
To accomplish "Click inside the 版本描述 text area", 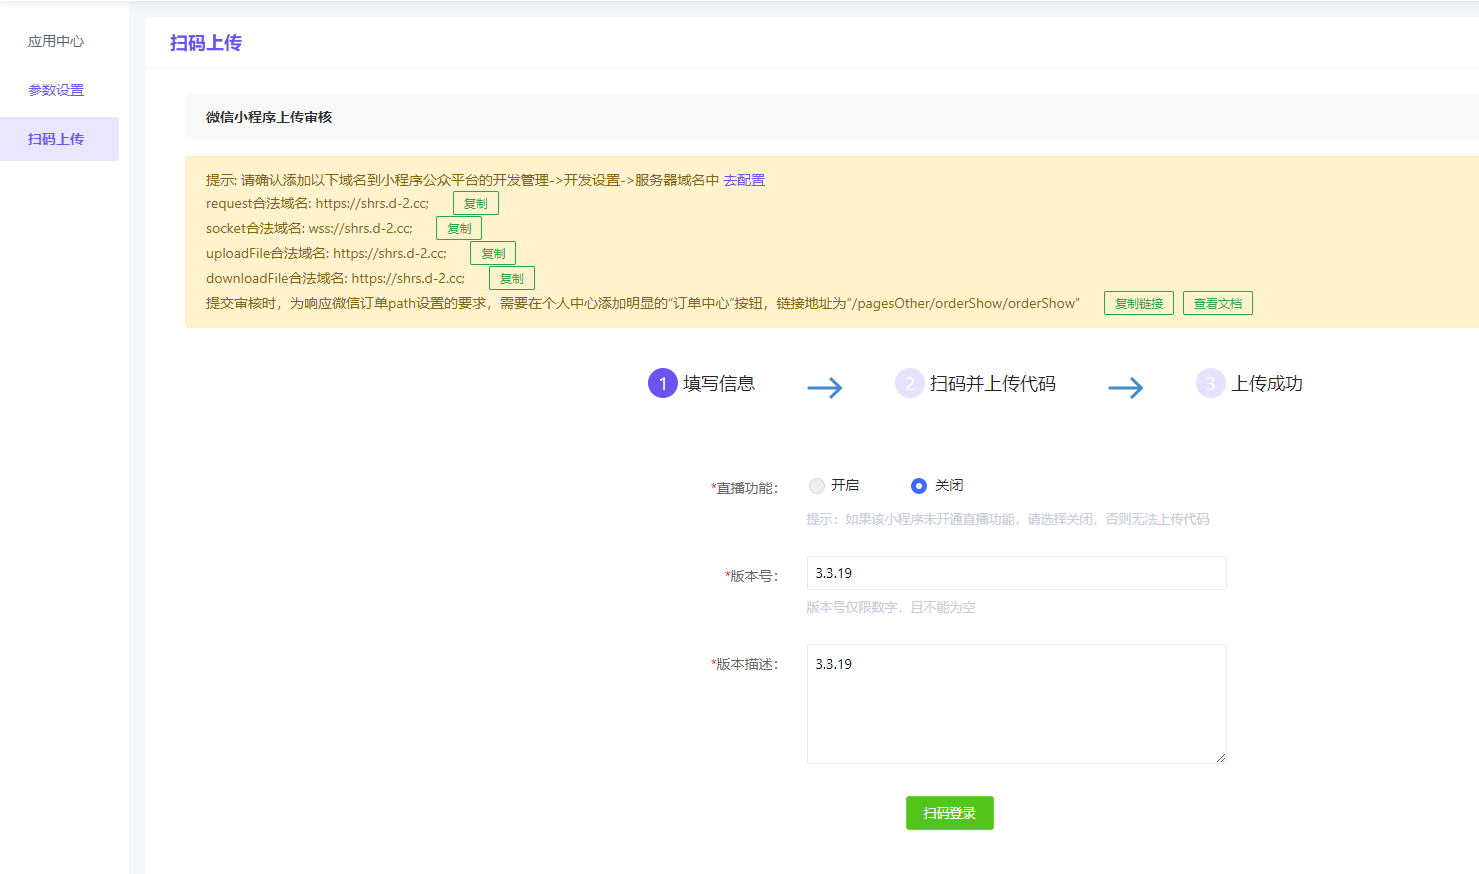I will 1016,704.
